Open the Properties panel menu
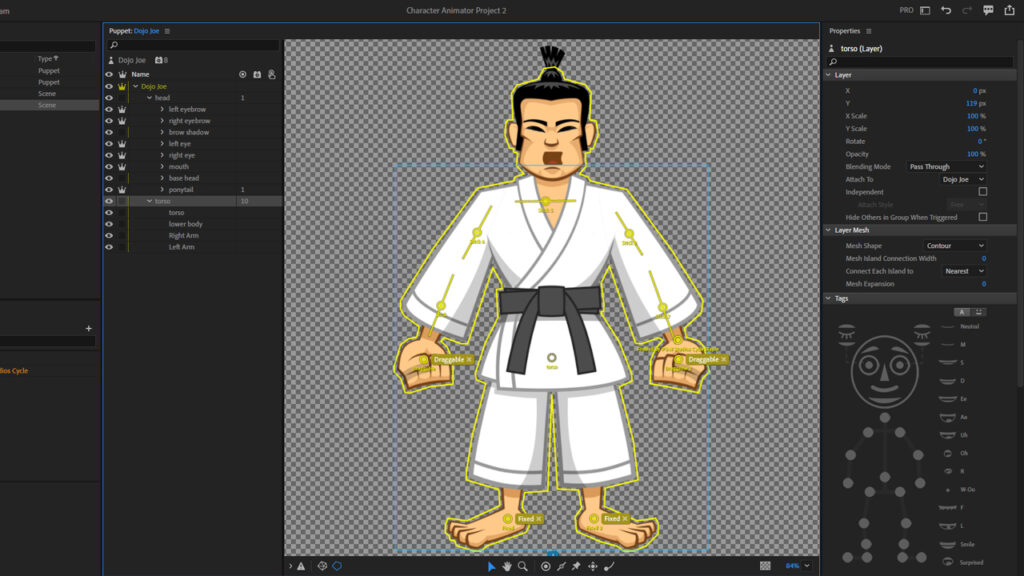This screenshot has height=576, width=1024. click(868, 31)
